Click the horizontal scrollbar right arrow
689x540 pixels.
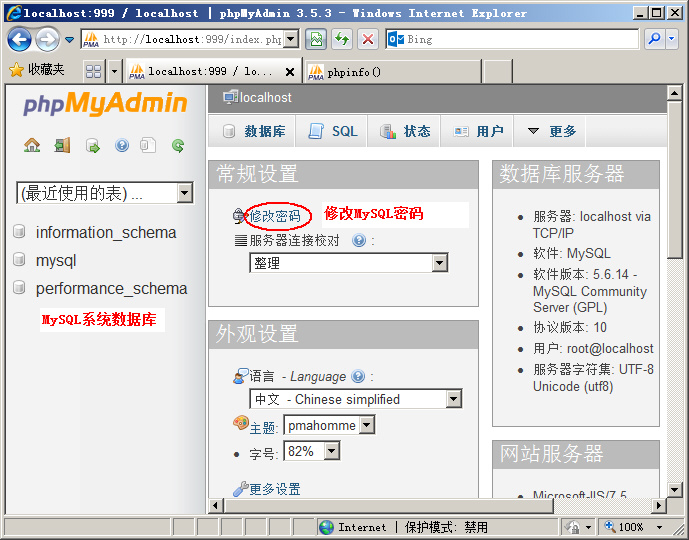[x=658, y=505]
